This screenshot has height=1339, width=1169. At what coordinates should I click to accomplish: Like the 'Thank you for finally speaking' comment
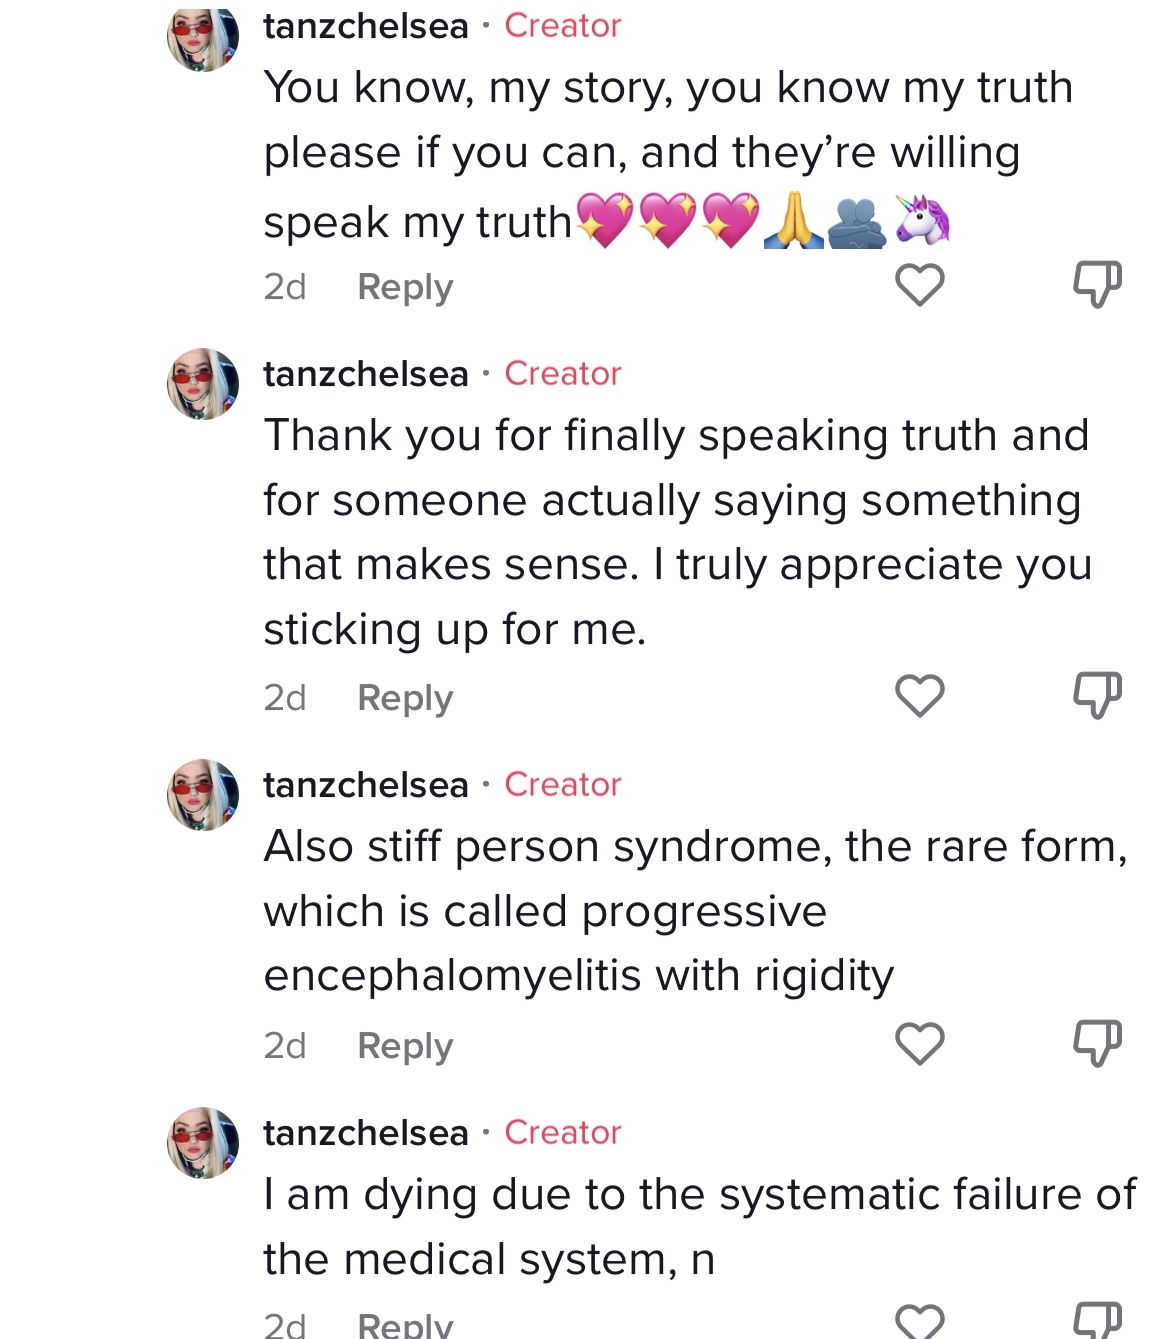click(x=920, y=696)
